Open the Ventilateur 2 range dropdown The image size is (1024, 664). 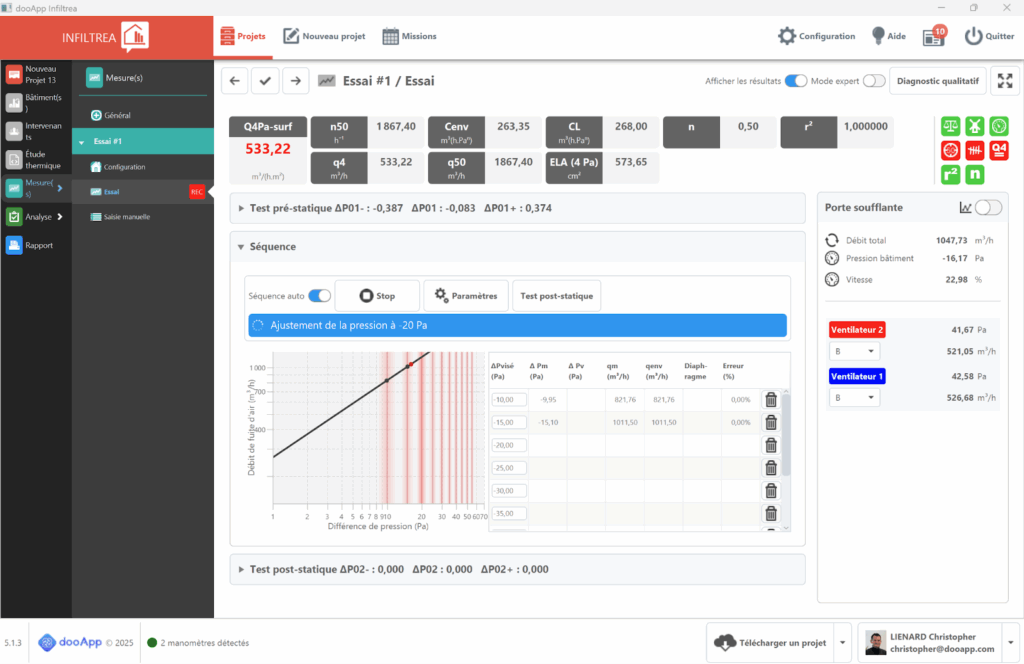pos(854,351)
